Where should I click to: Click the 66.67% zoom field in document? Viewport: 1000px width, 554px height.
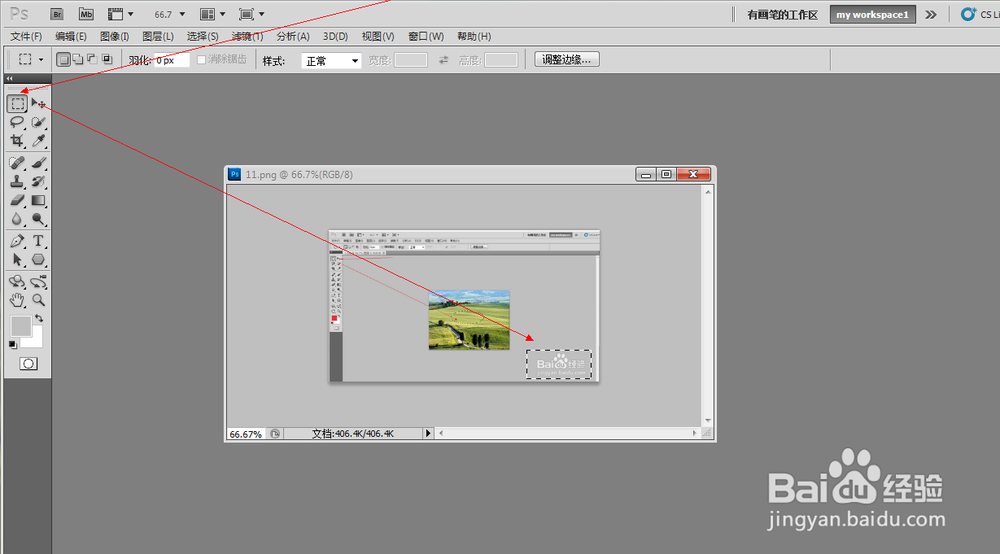pos(246,434)
